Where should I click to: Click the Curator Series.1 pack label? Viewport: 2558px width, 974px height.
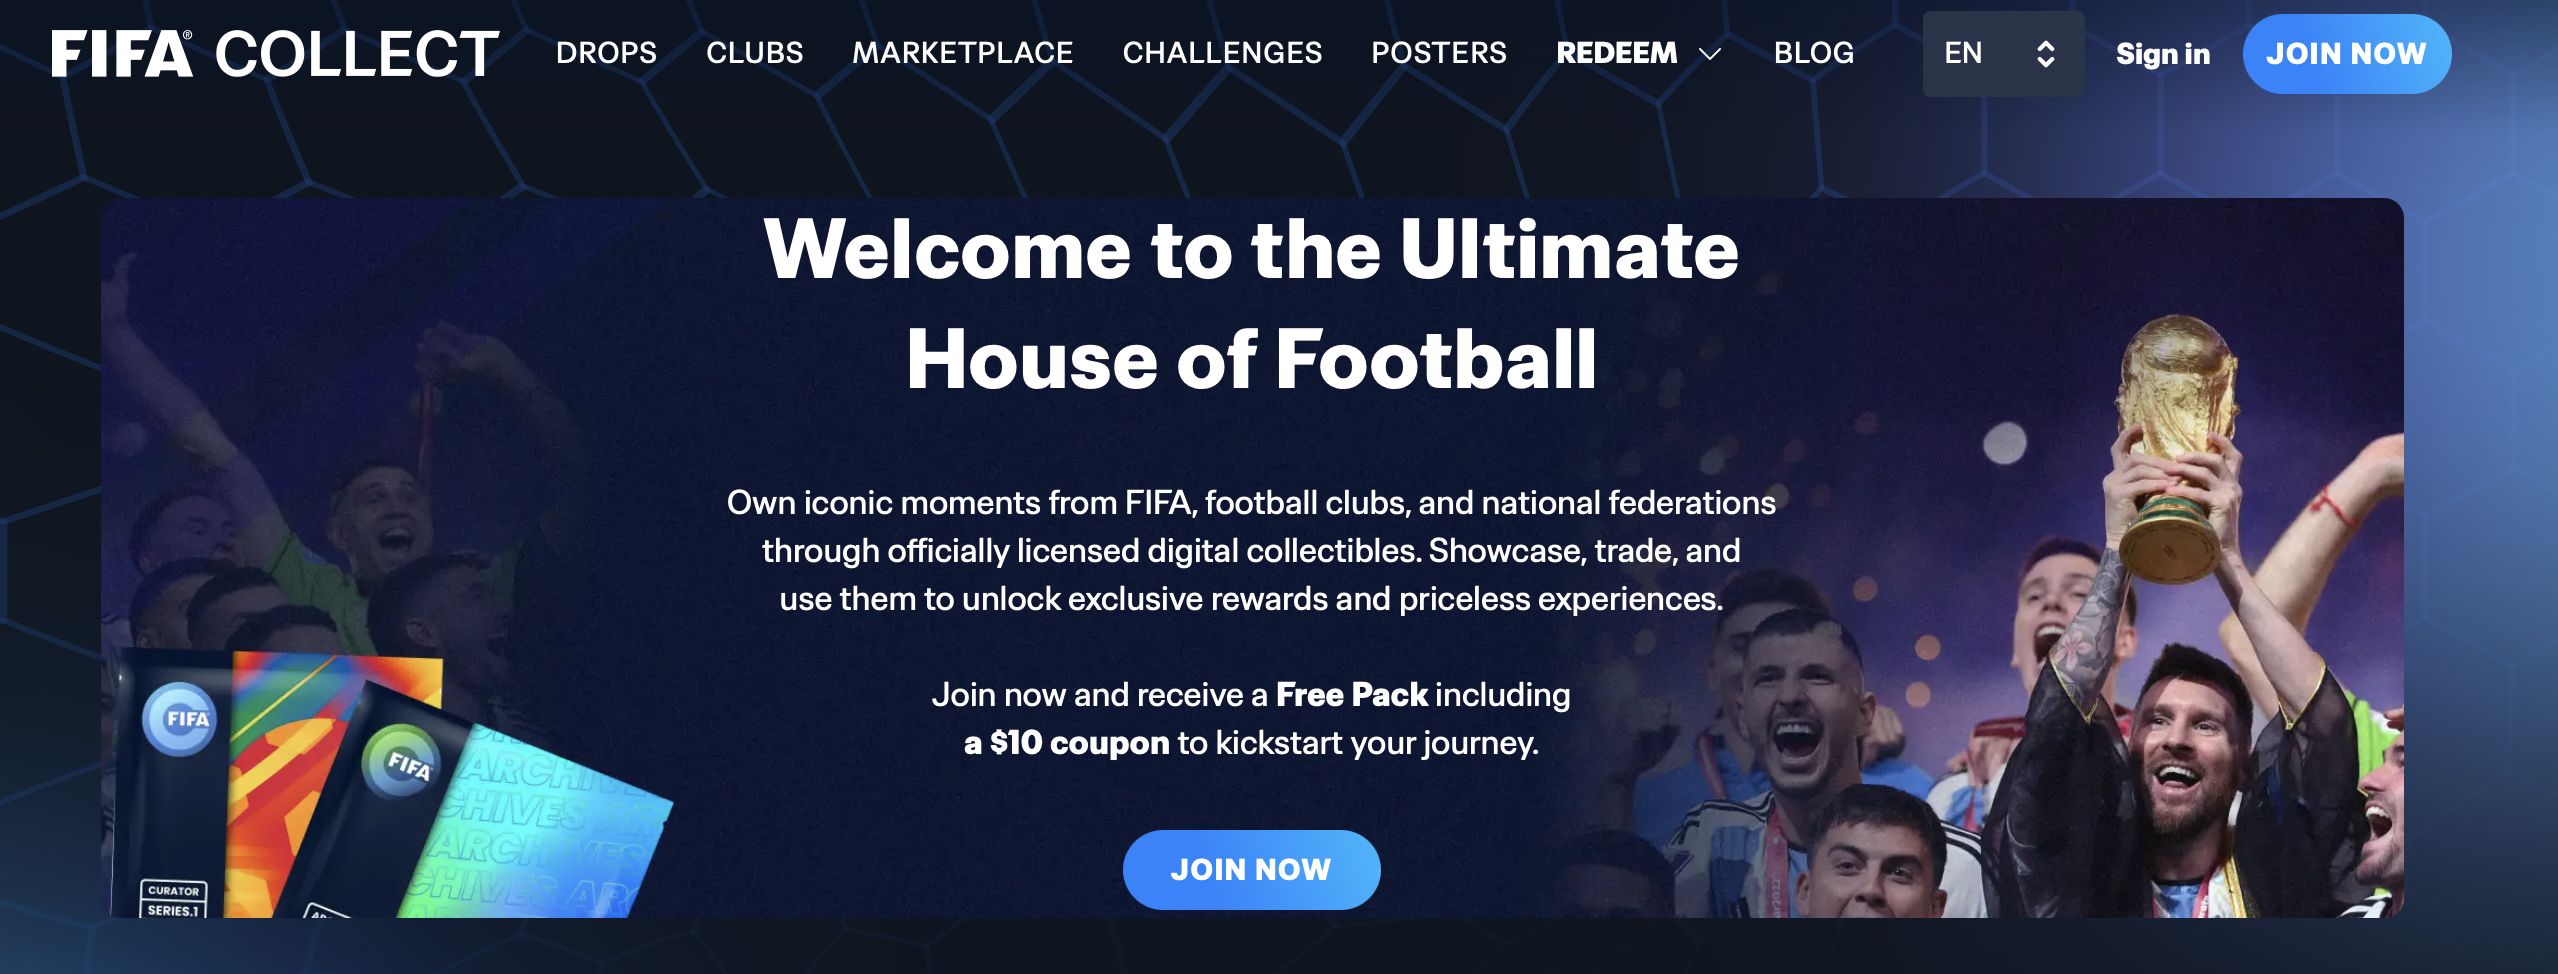coord(174,900)
